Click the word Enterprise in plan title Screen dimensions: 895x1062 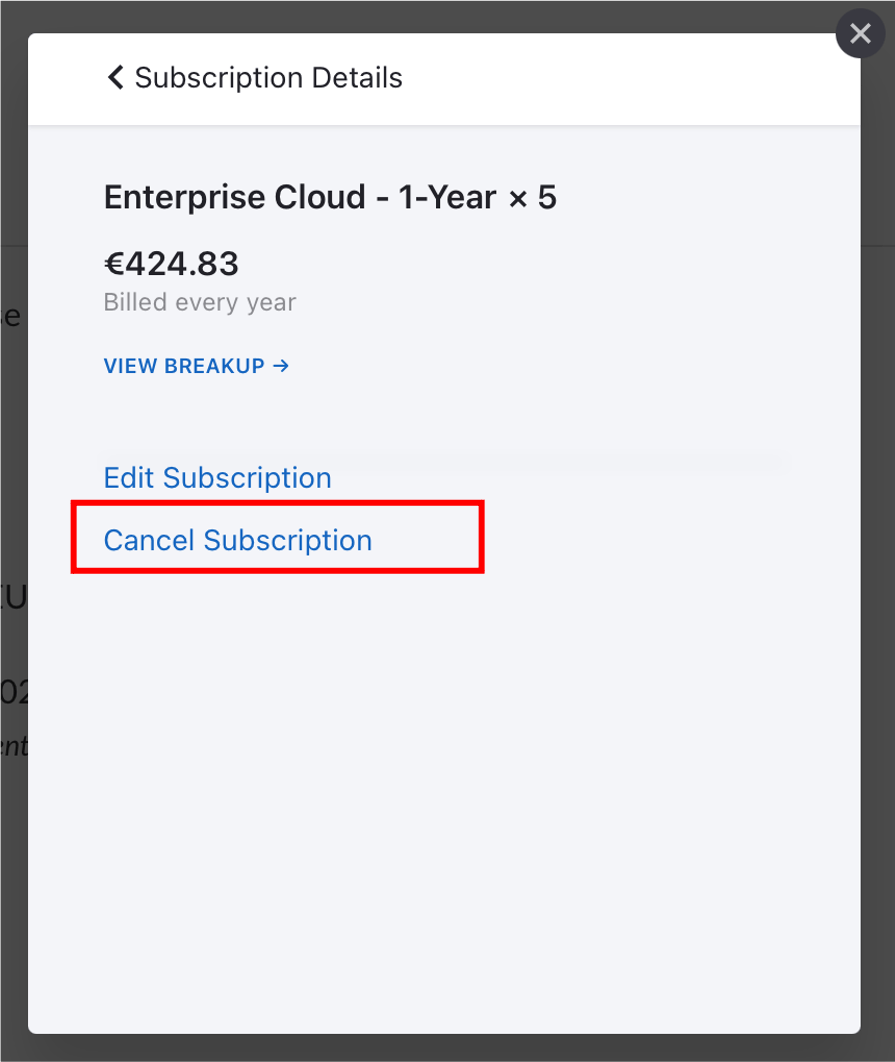(x=170, y=197)
